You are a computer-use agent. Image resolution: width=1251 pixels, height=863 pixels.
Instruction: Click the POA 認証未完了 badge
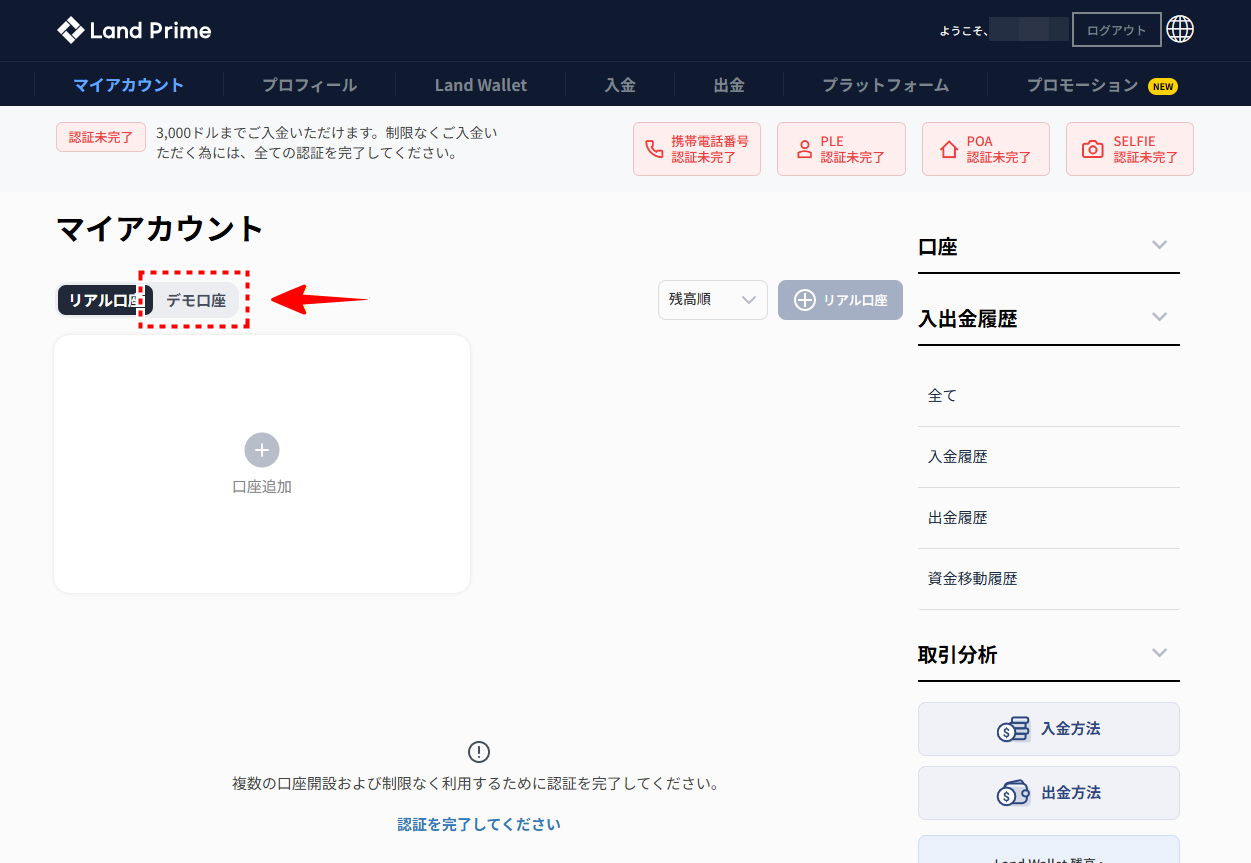(x=986, y=149)
